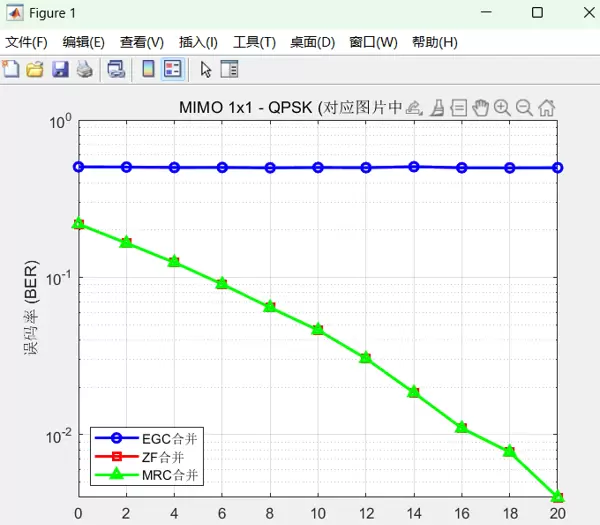The image size is (600, 525).
Task: Click the Open File folder icon
Action: tap(35, 69)
